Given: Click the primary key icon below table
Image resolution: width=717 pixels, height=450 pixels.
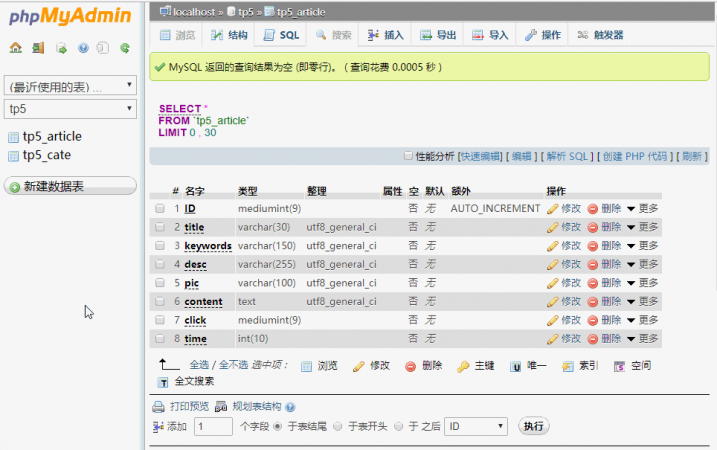Looking at the screenshot, I should point(463,366).
